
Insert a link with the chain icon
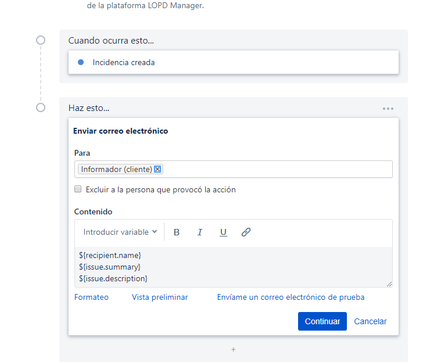(246, 232)
